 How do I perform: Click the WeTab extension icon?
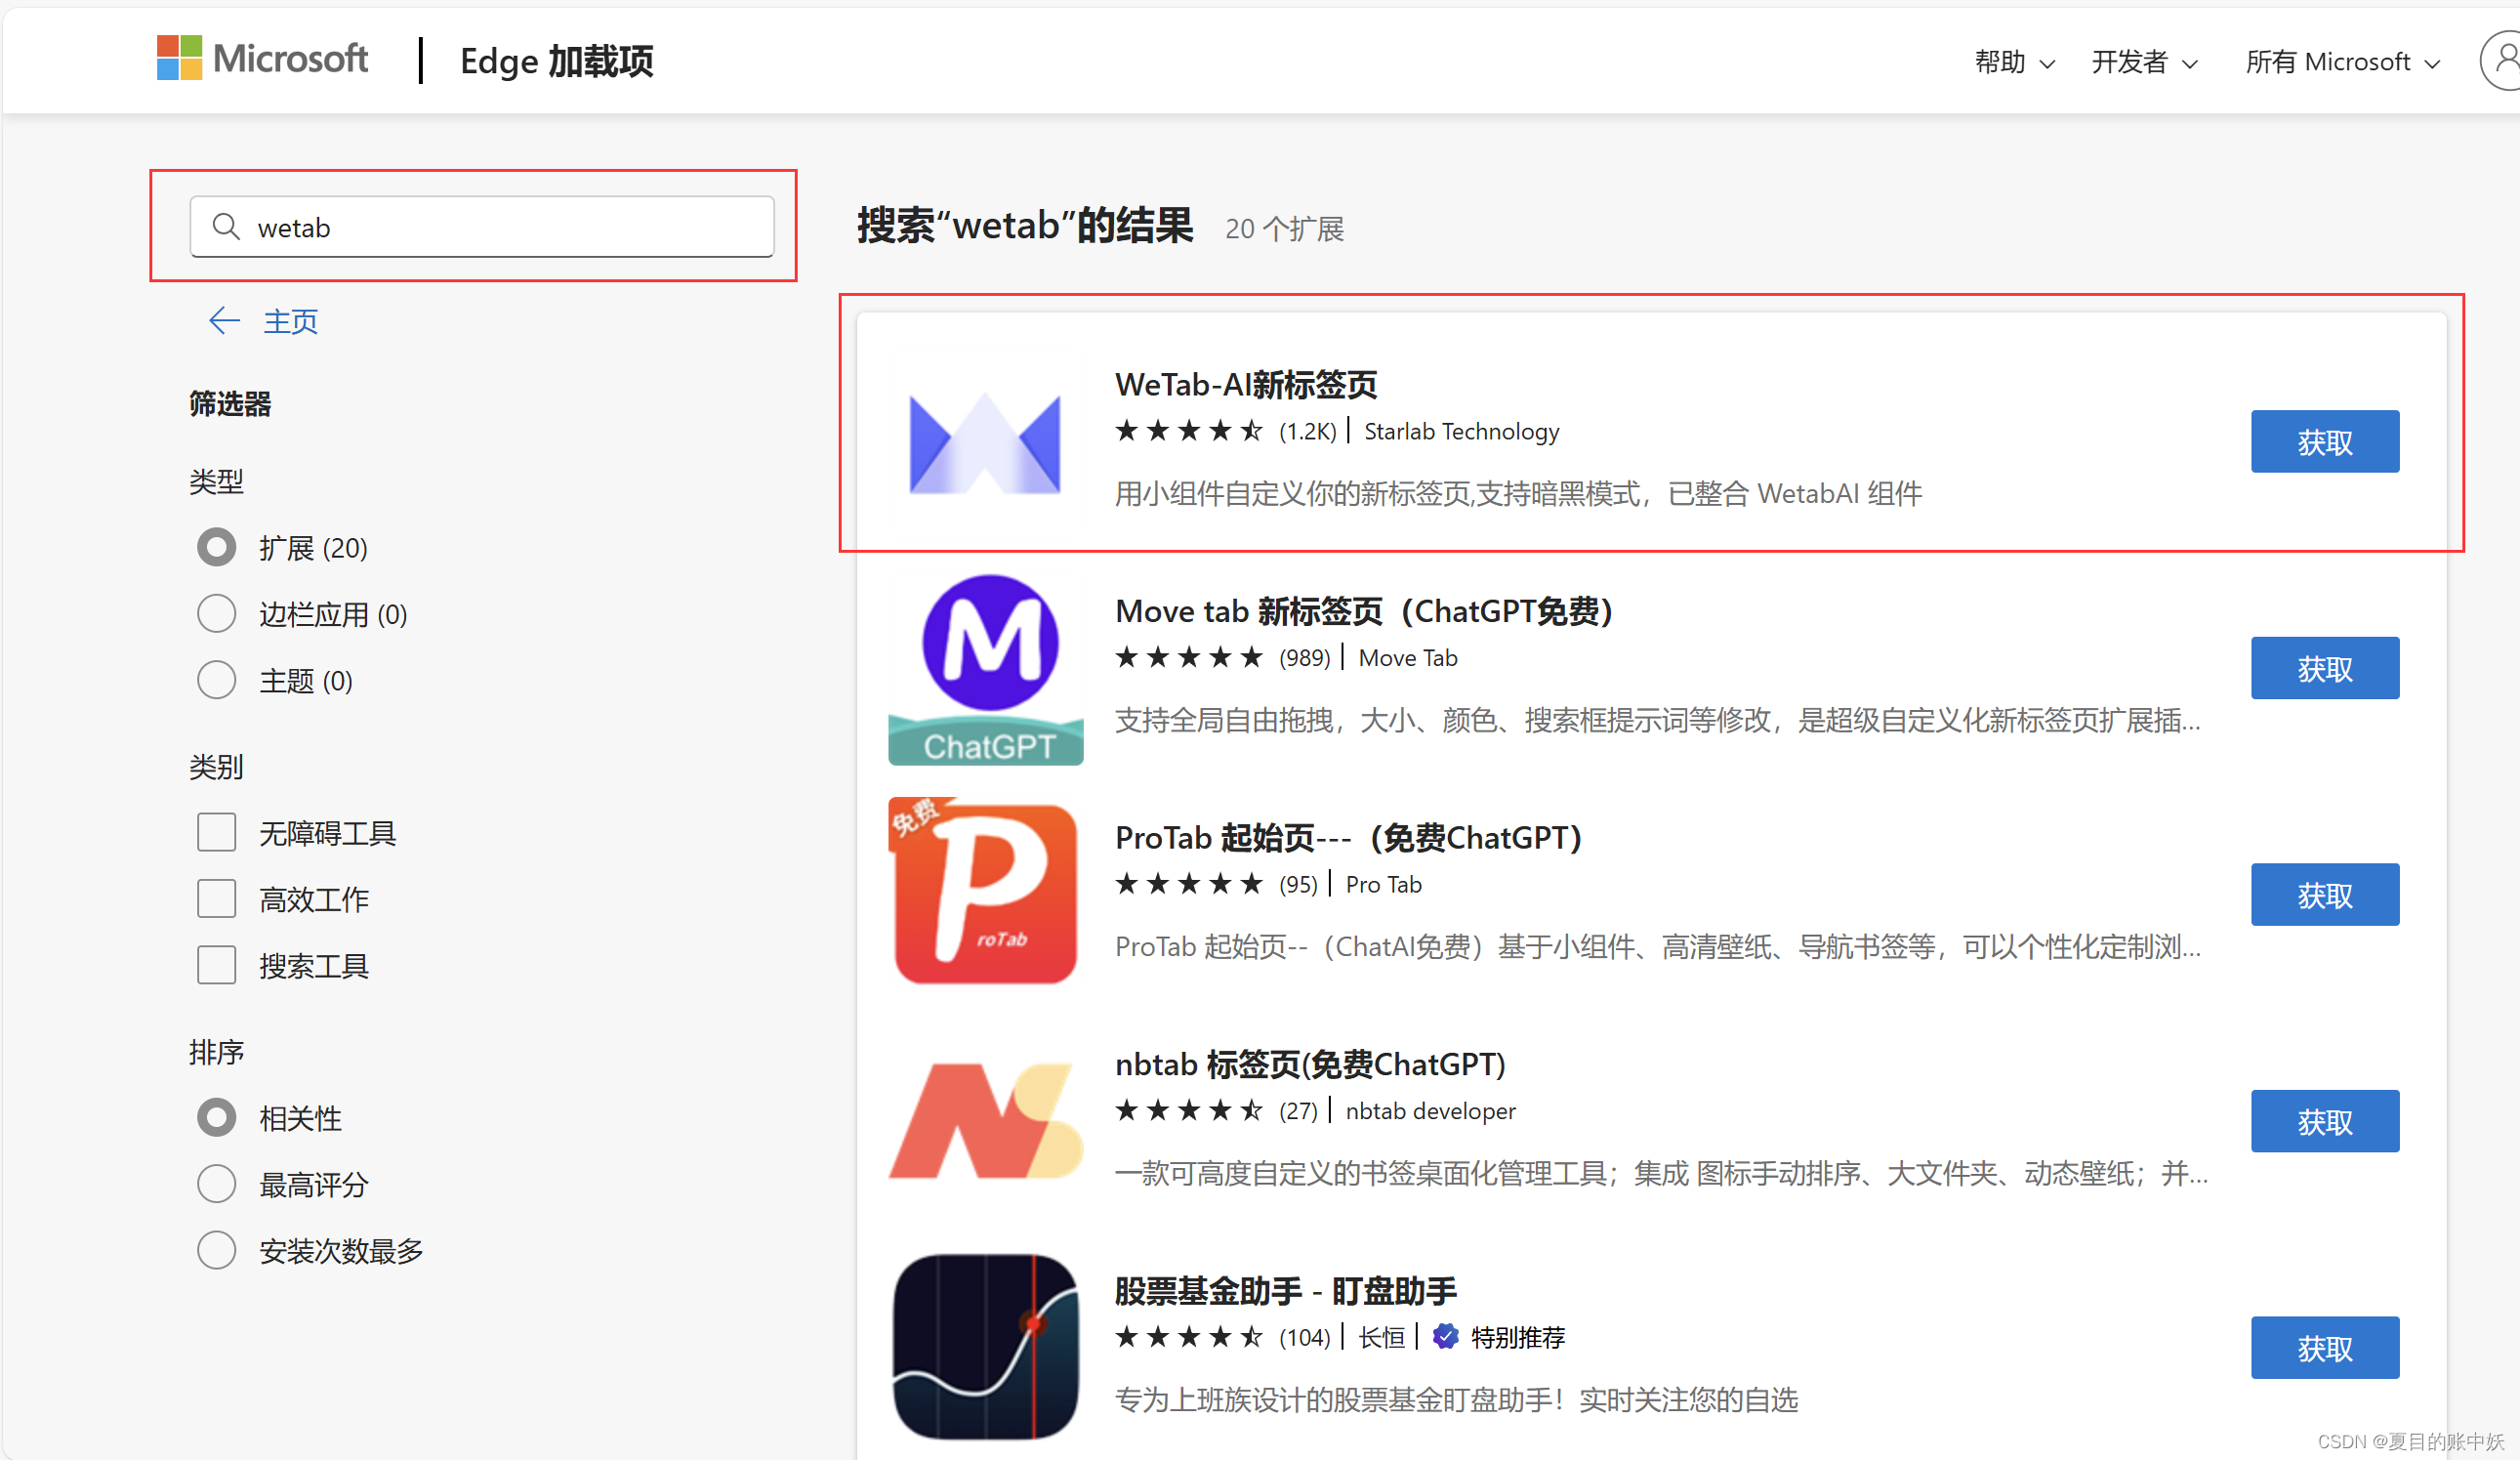(984, 442)
